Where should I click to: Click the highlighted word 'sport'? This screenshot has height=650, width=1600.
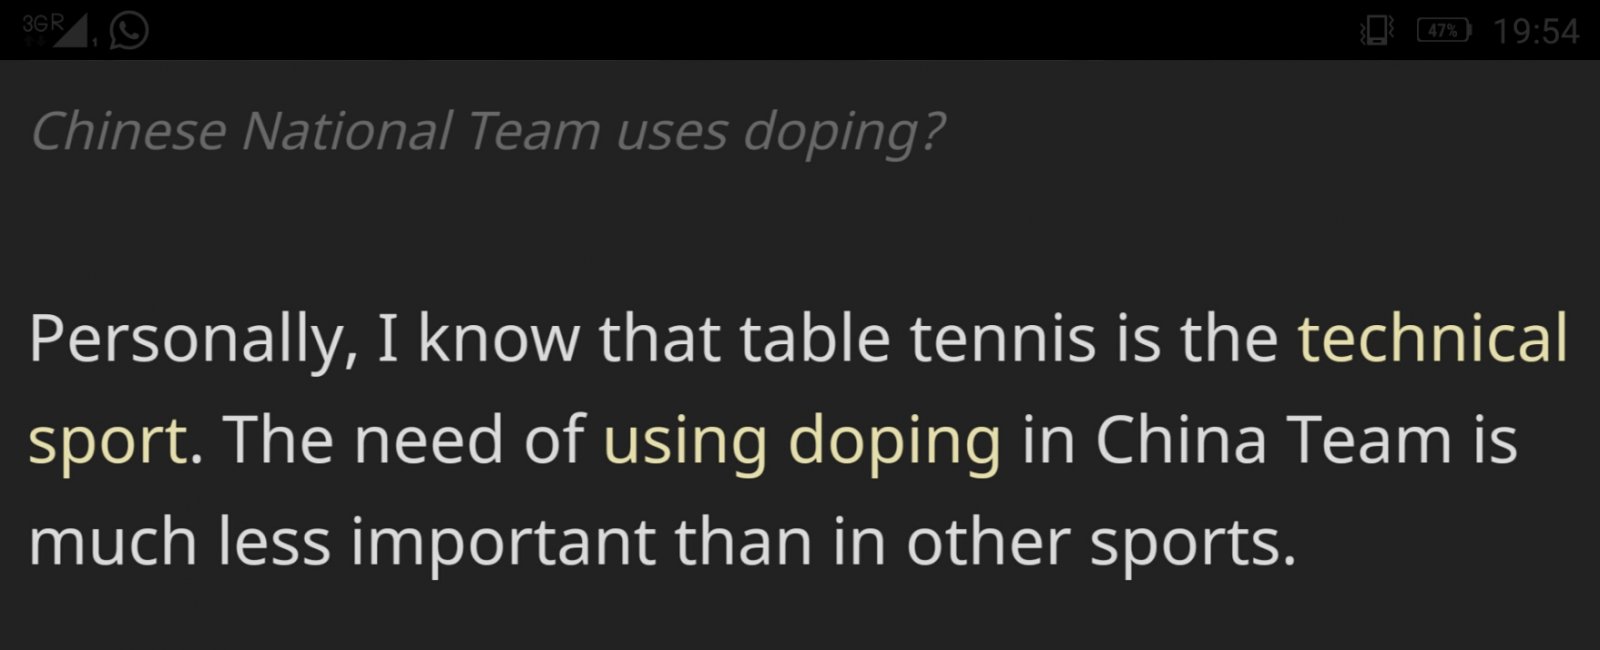point(107,440)
